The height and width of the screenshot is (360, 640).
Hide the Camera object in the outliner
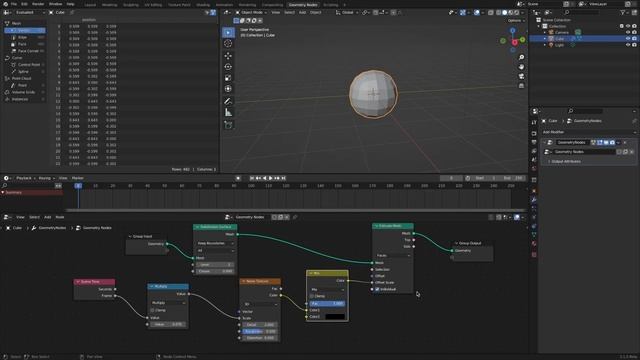(628, 32)
